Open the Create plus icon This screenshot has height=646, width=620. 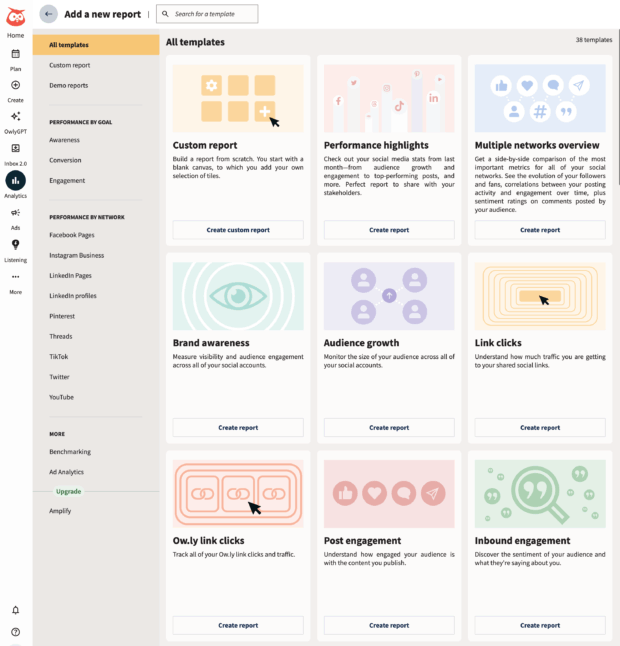(16, 85)
